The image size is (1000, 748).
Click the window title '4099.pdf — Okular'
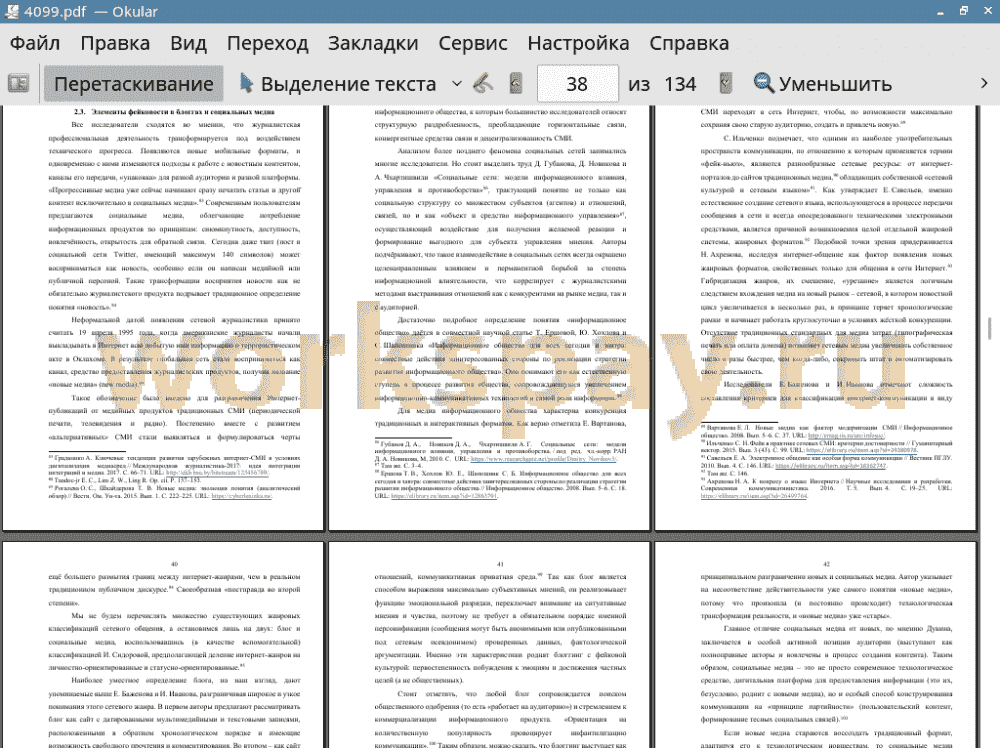[x=91, y=11]
